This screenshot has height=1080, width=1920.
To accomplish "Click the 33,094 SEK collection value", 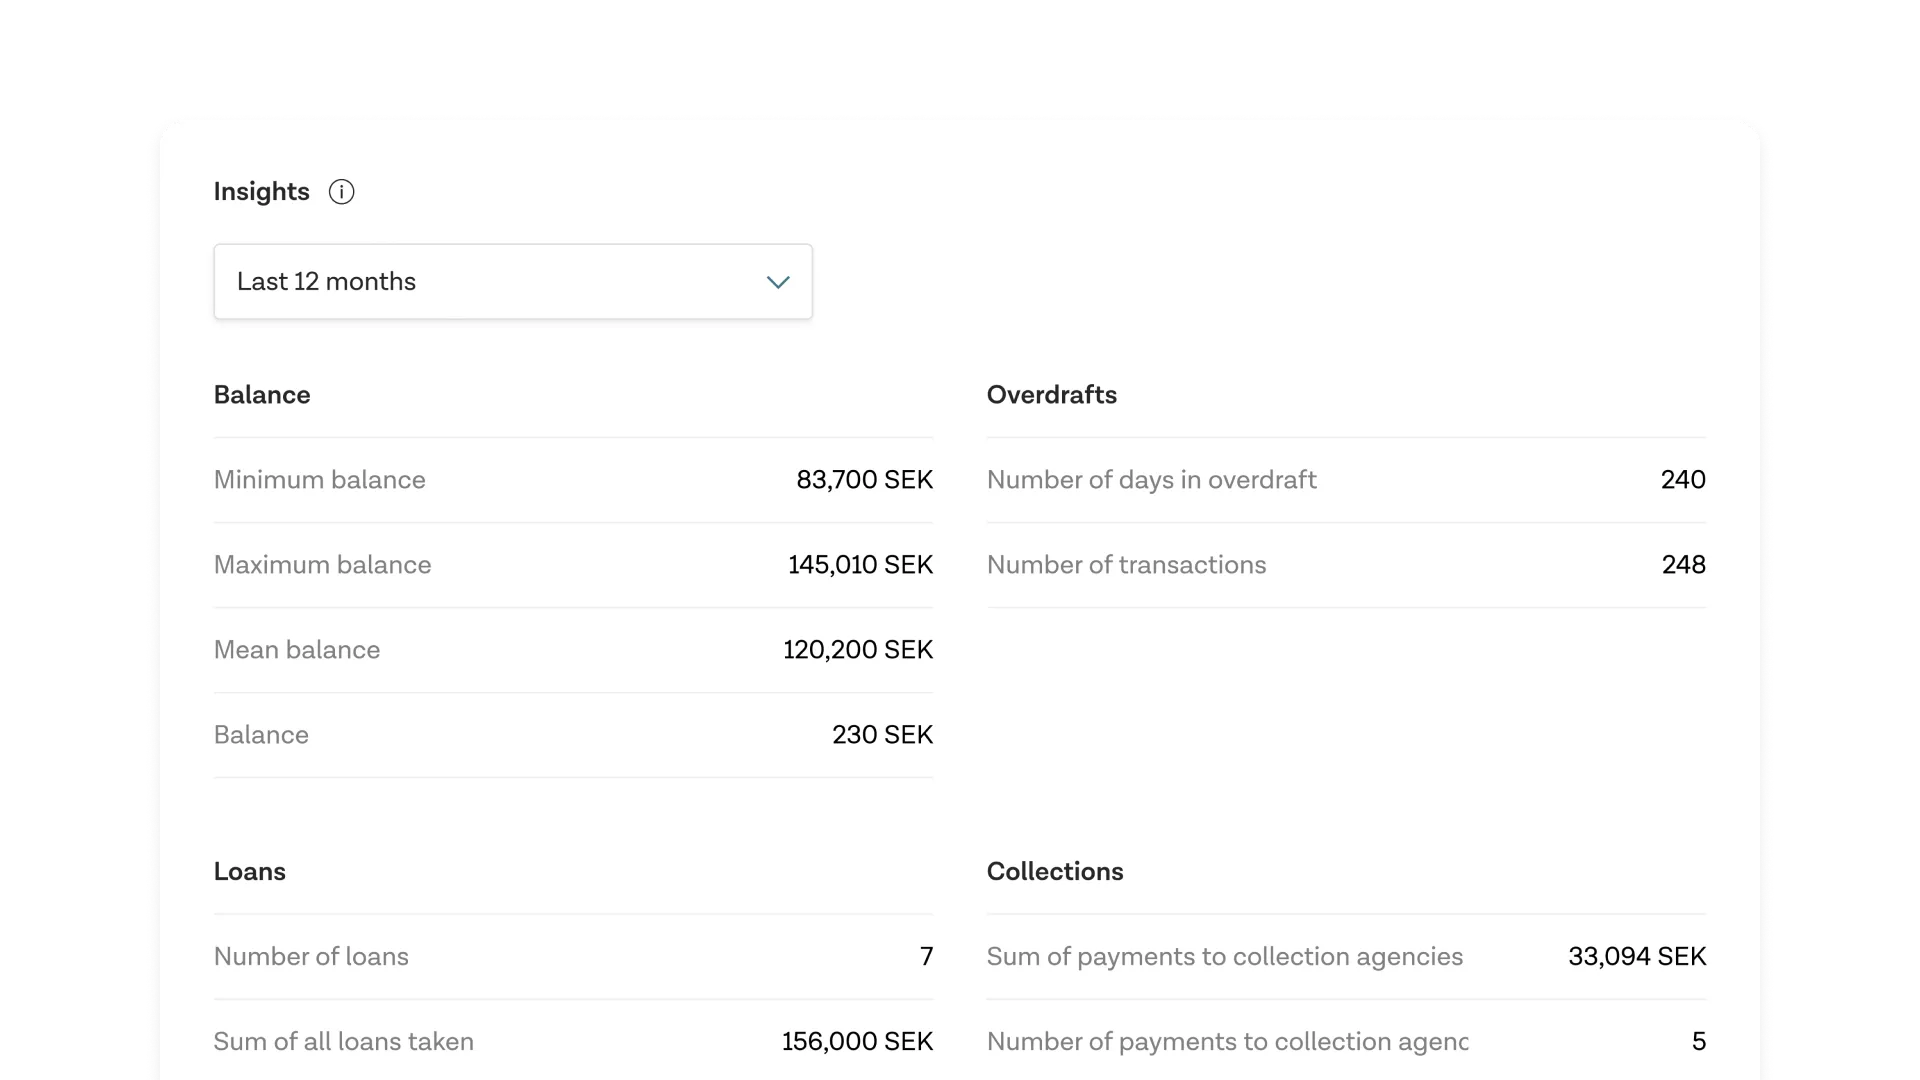I will (1636, 957).
